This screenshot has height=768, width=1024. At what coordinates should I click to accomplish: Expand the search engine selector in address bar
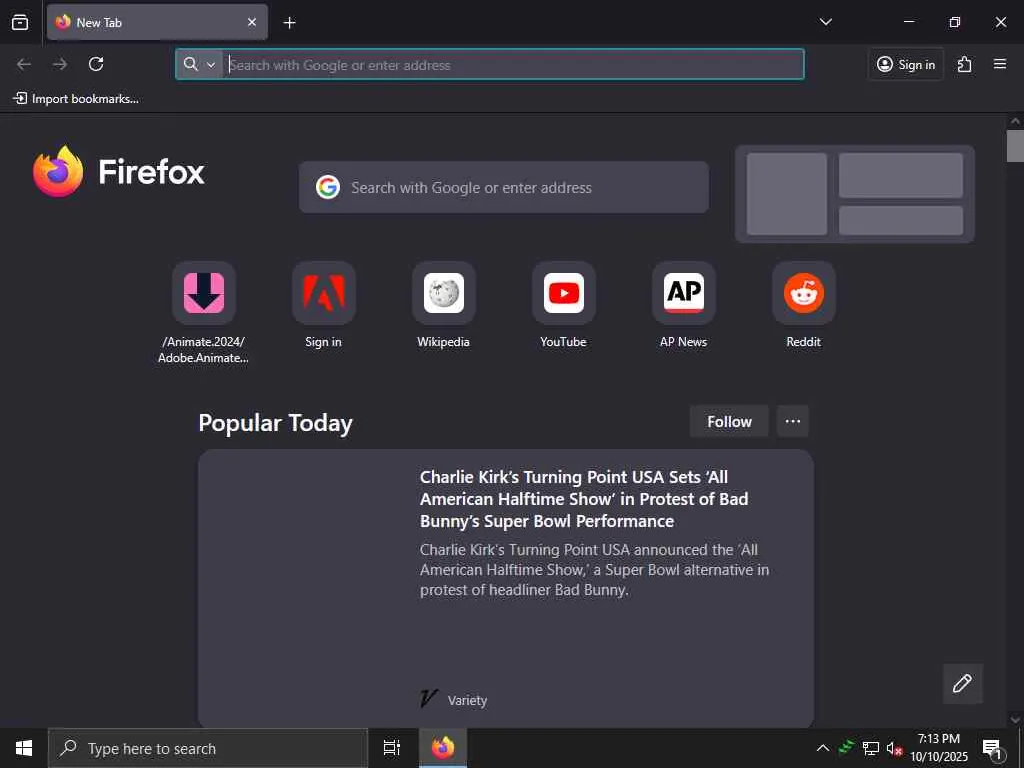199,64
